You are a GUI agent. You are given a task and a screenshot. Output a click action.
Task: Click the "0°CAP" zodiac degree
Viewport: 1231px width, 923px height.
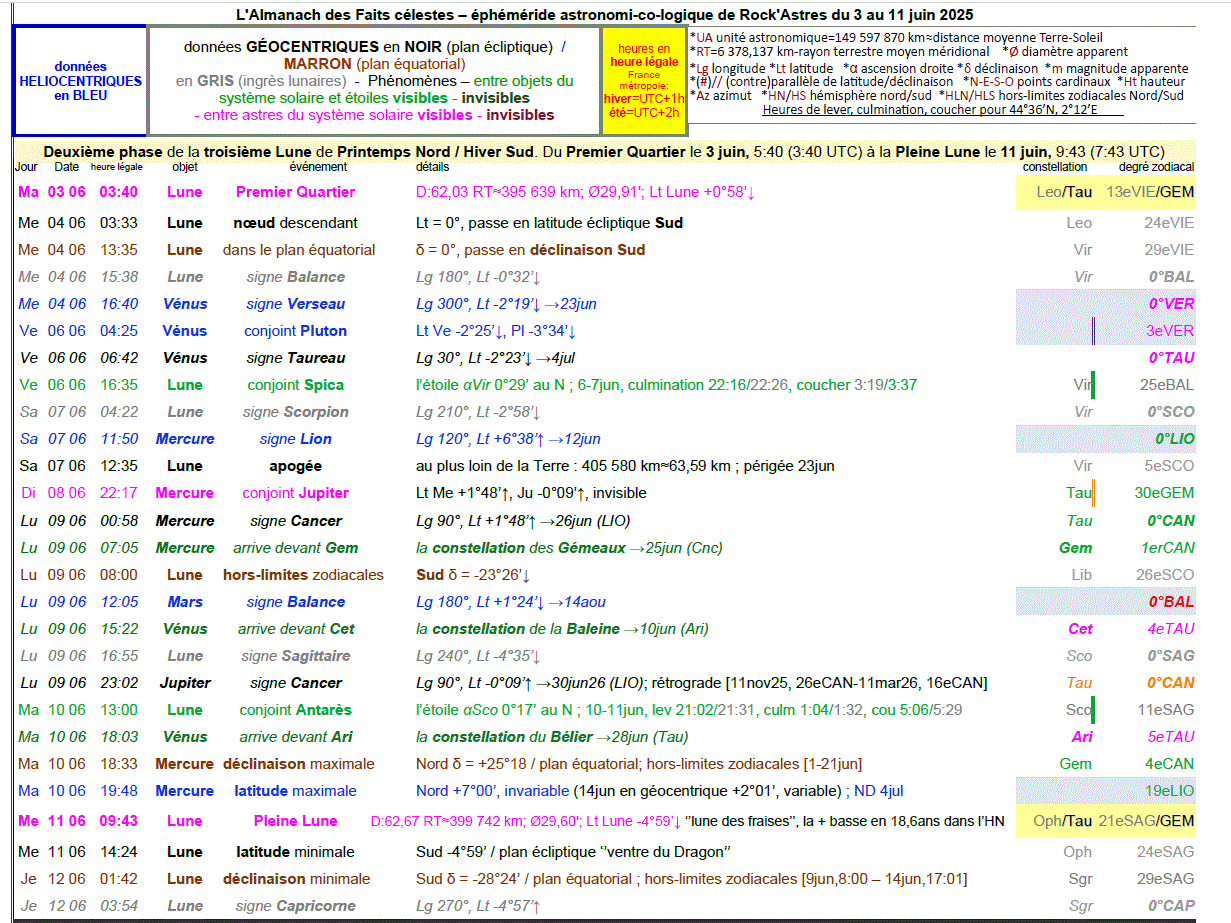tap(1171, 906)
